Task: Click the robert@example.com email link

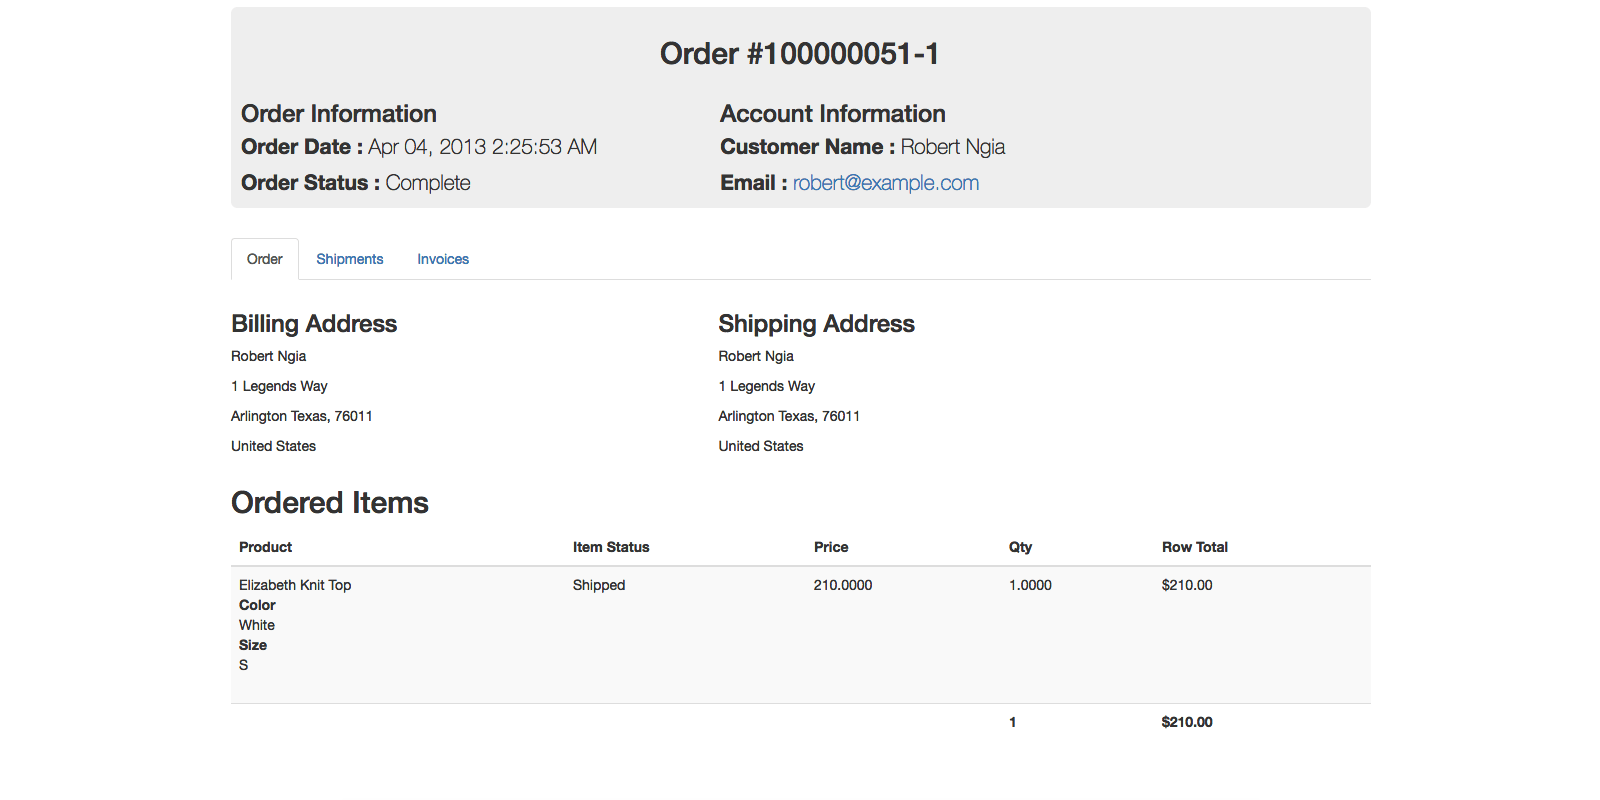Action: (886, 183)
